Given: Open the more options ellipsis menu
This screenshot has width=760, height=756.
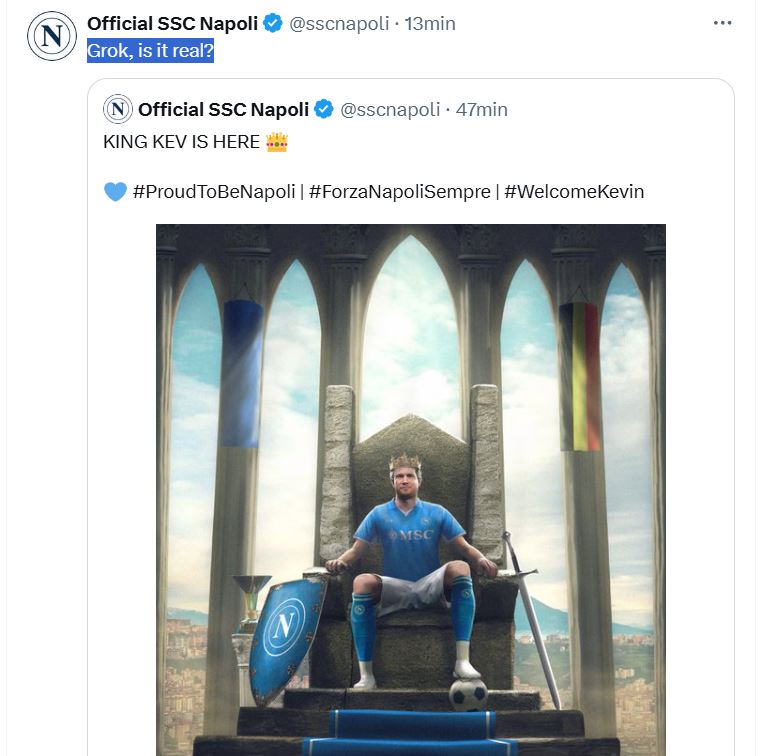Looking at the screenshot, I should tap(722, 24).
